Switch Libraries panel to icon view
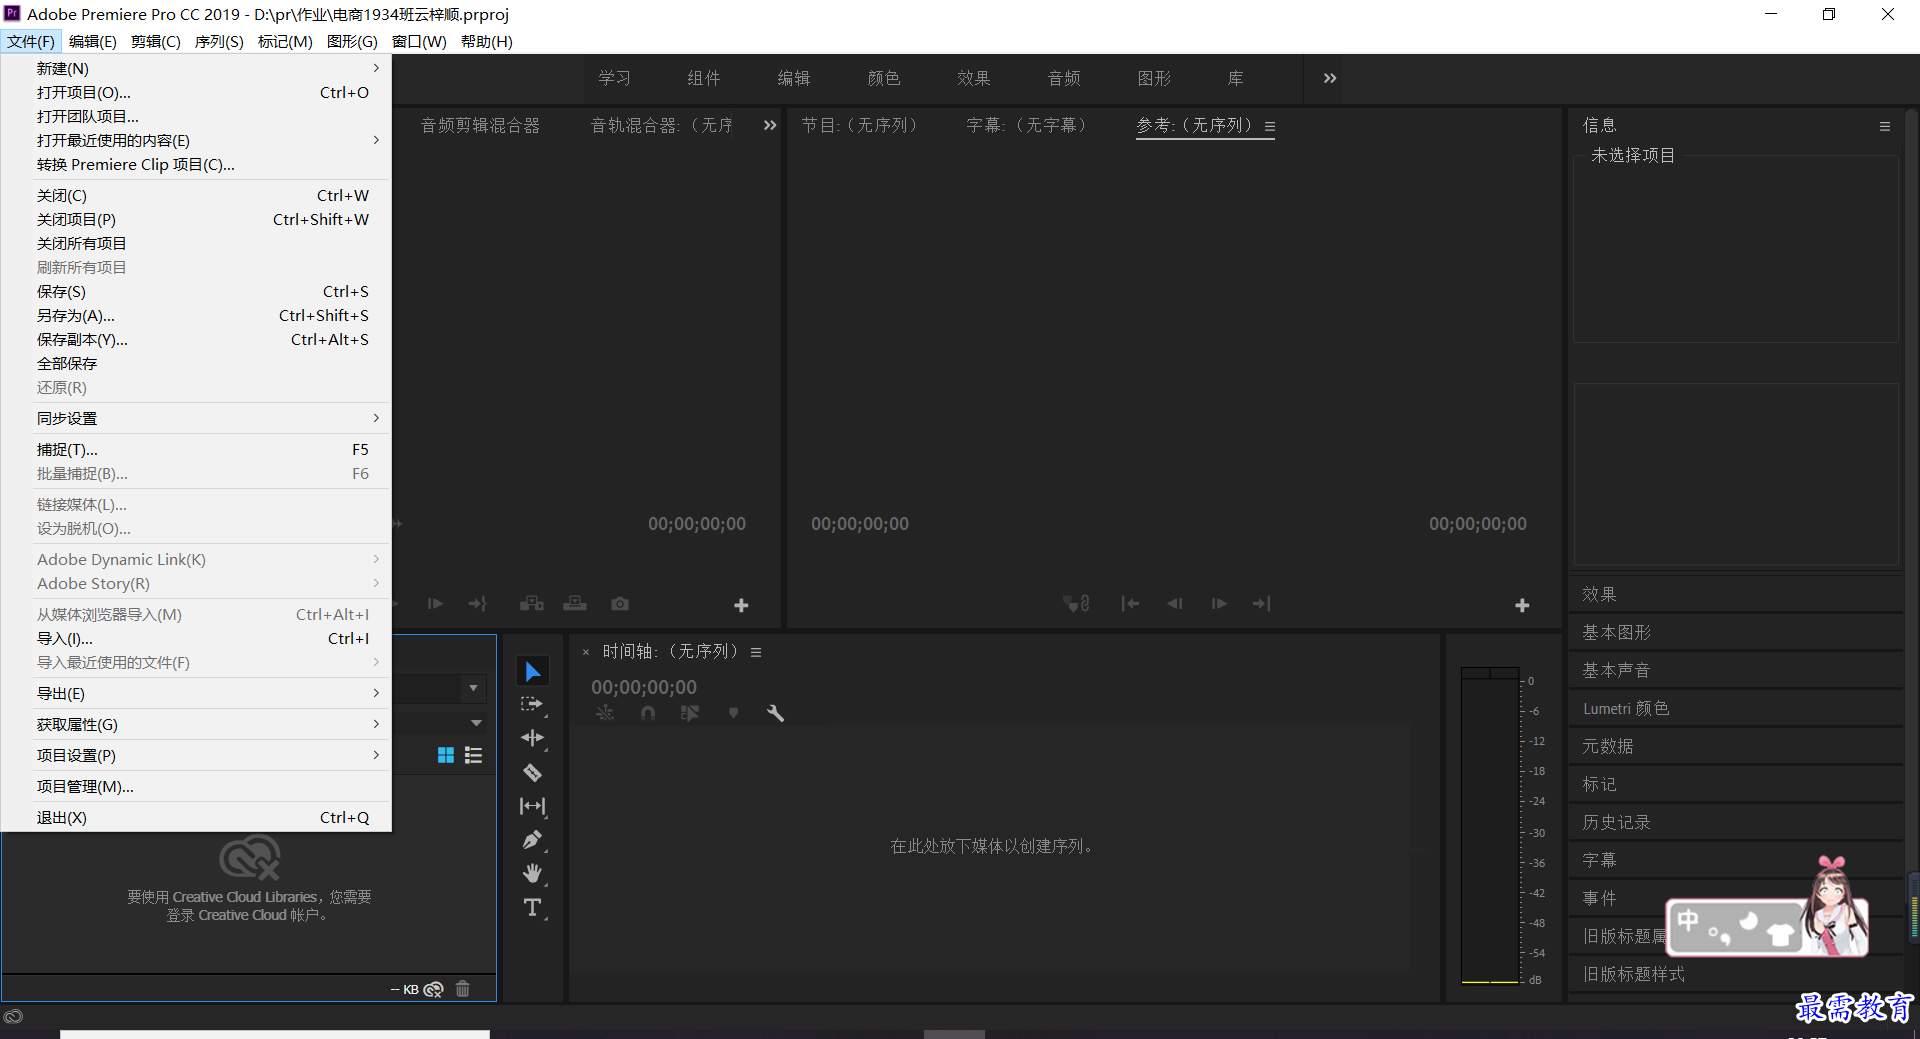Image resolution: width=1920 pixels, height=1039 pixels. [446, 755]
